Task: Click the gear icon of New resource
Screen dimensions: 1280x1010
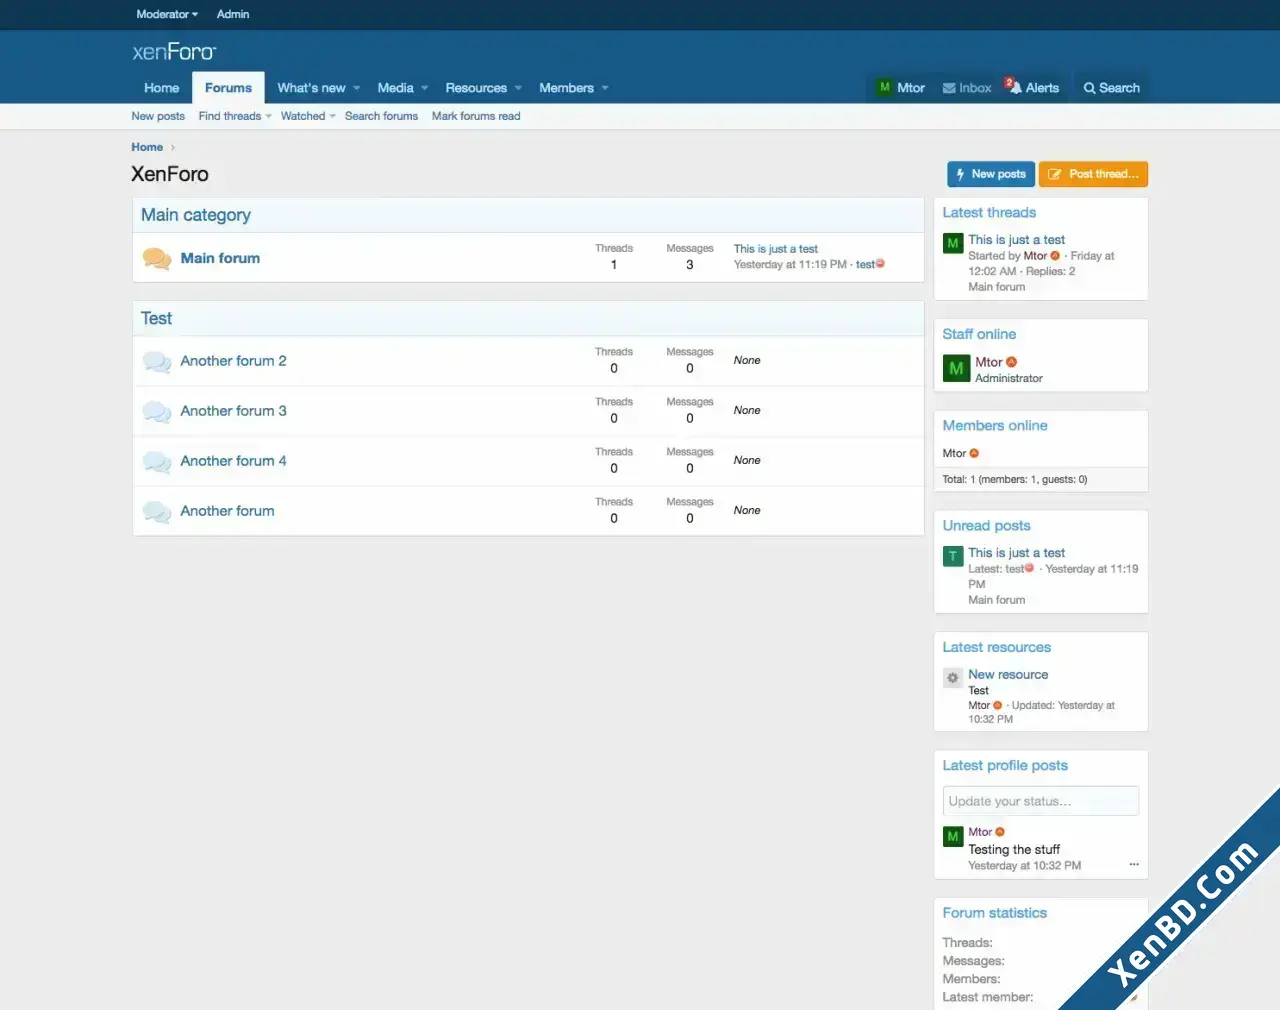Action: click(953, 678)
